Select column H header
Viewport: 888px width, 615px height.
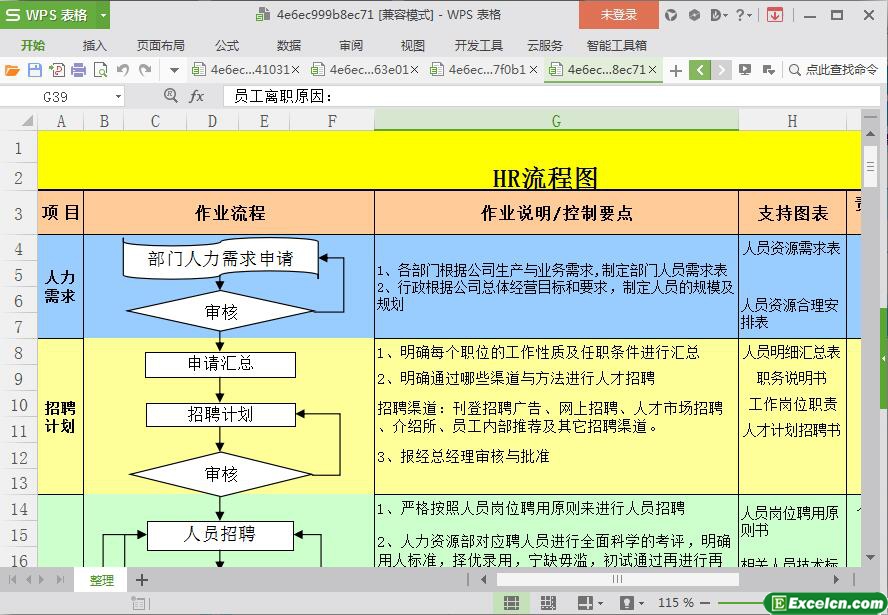792,121
